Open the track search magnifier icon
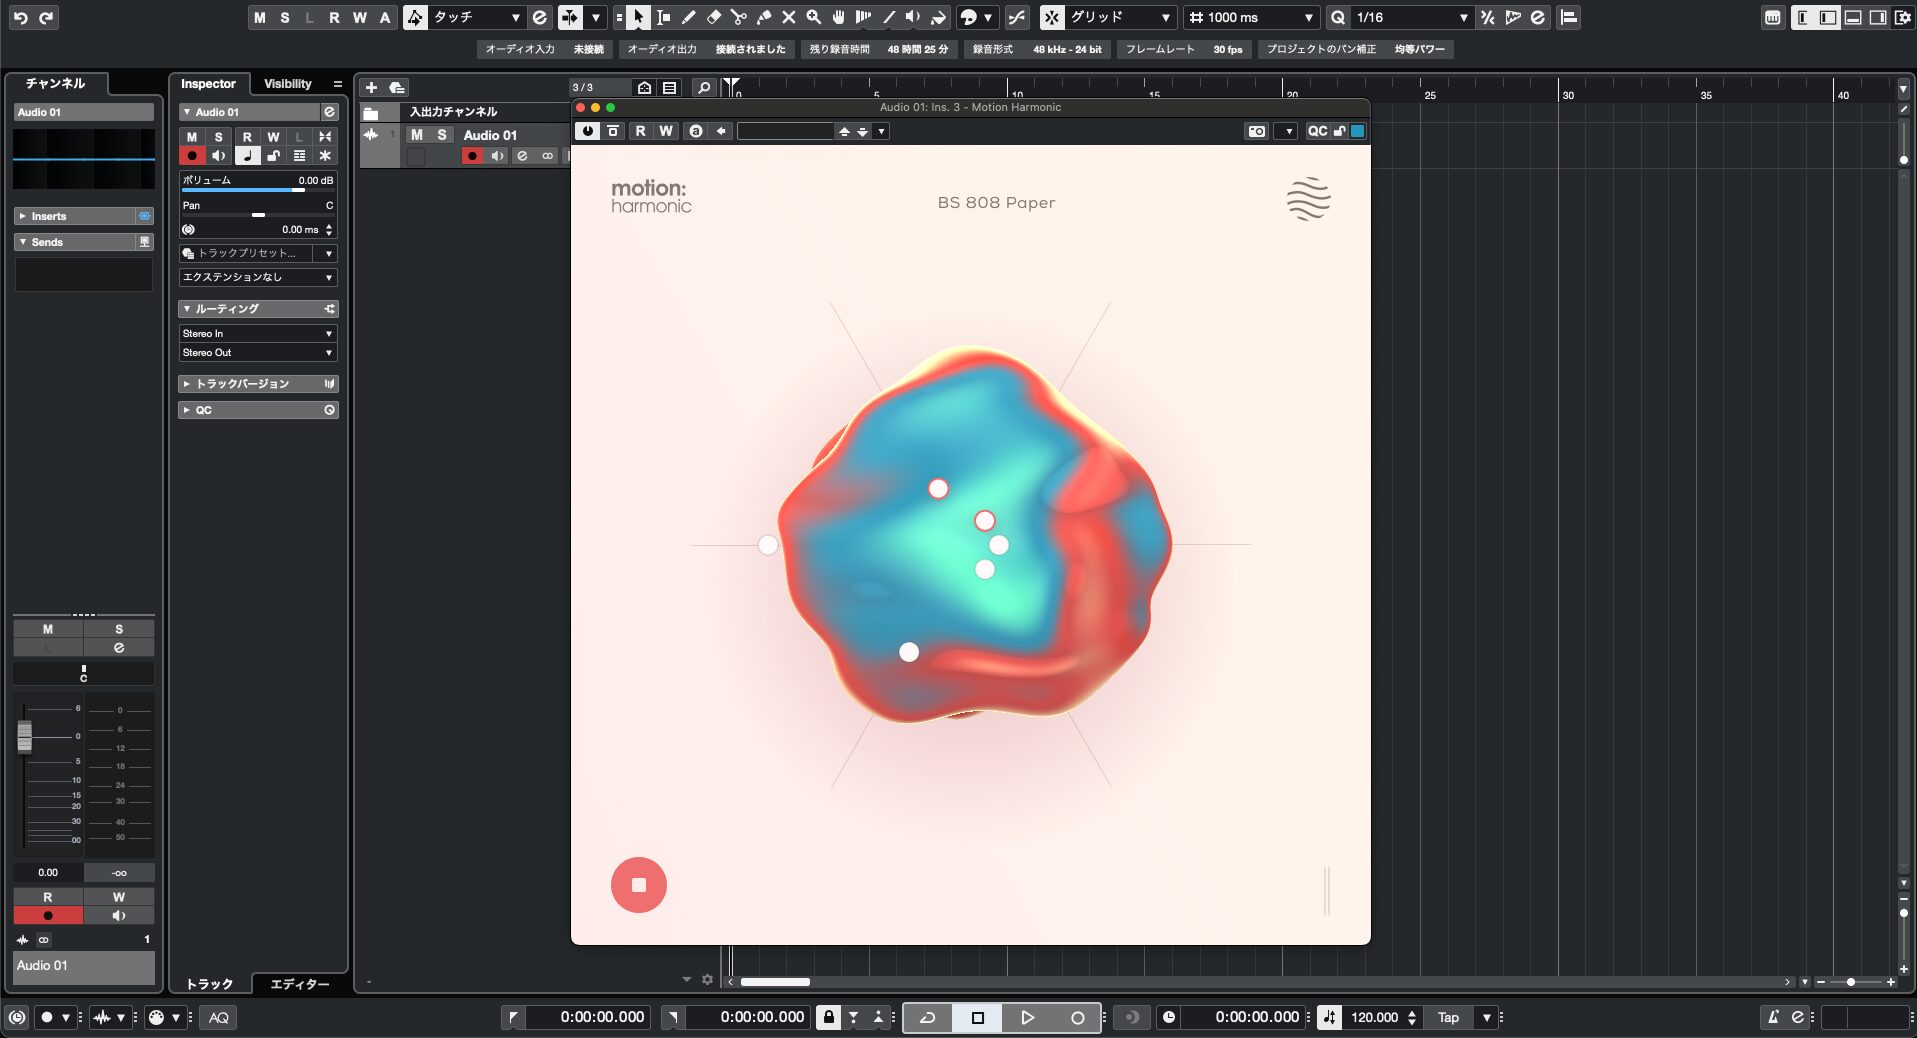 point(704,87)
